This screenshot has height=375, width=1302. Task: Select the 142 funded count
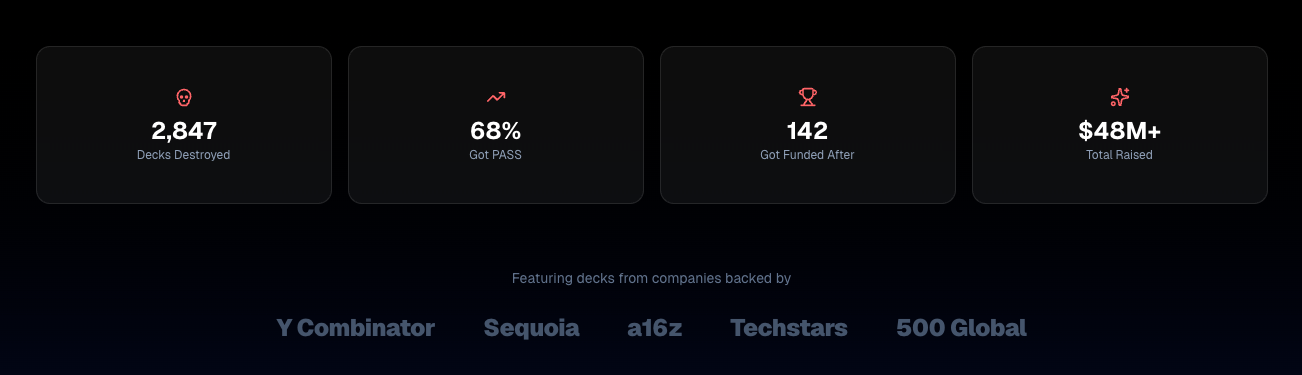pyautogui.click(x=808, y=131)
